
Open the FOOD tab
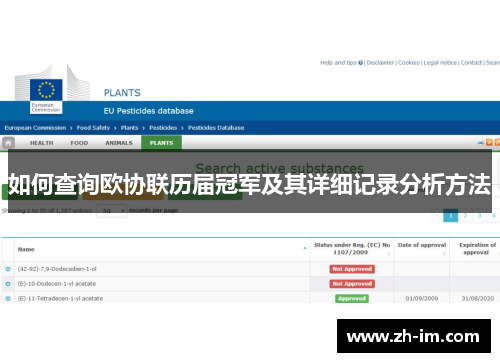coord(79,143)
